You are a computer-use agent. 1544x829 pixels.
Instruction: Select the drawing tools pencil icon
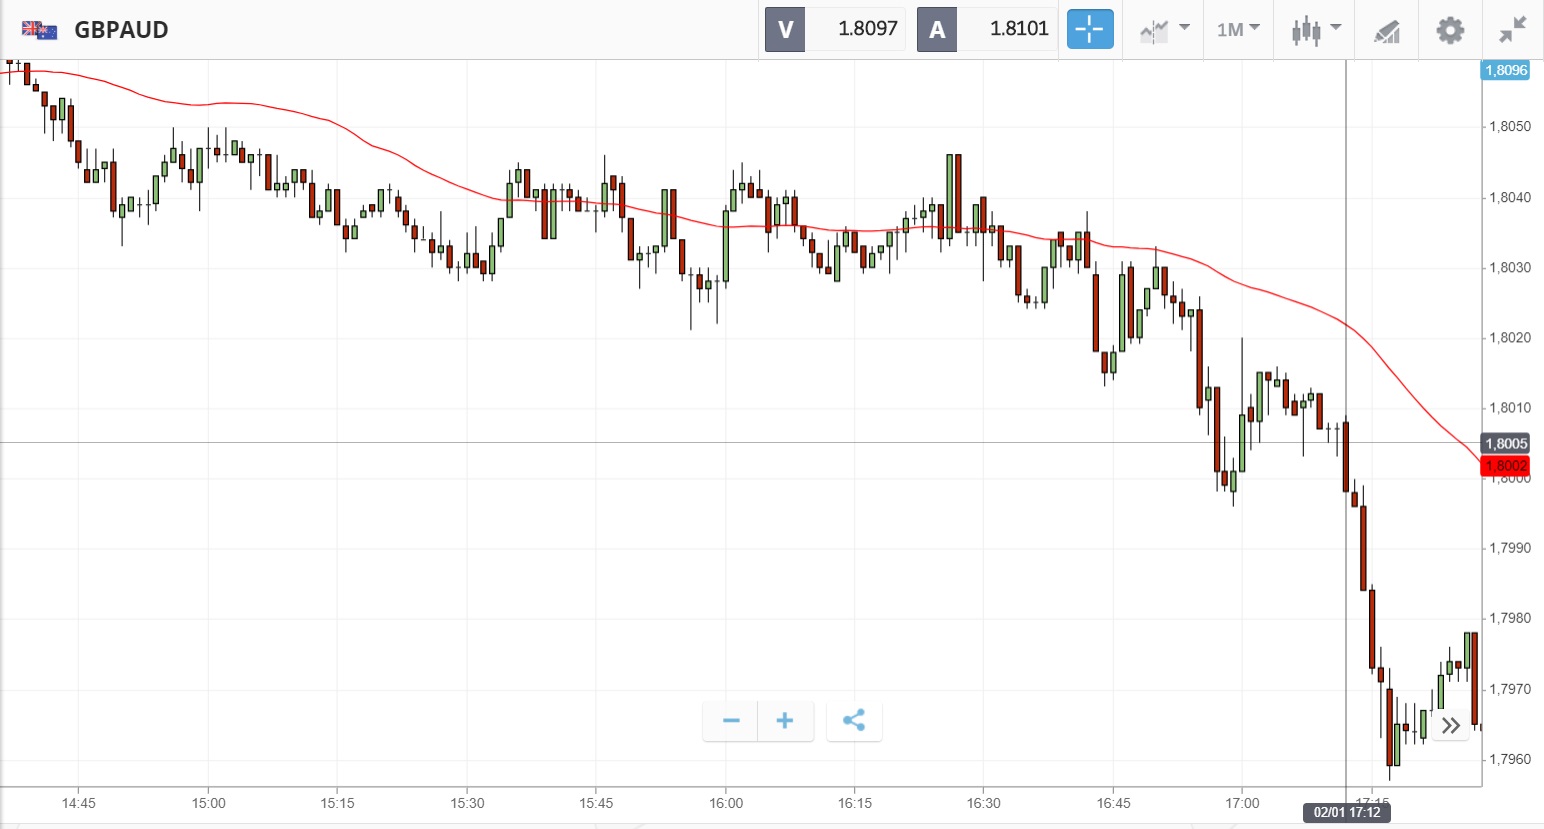tap(1386, 31)
